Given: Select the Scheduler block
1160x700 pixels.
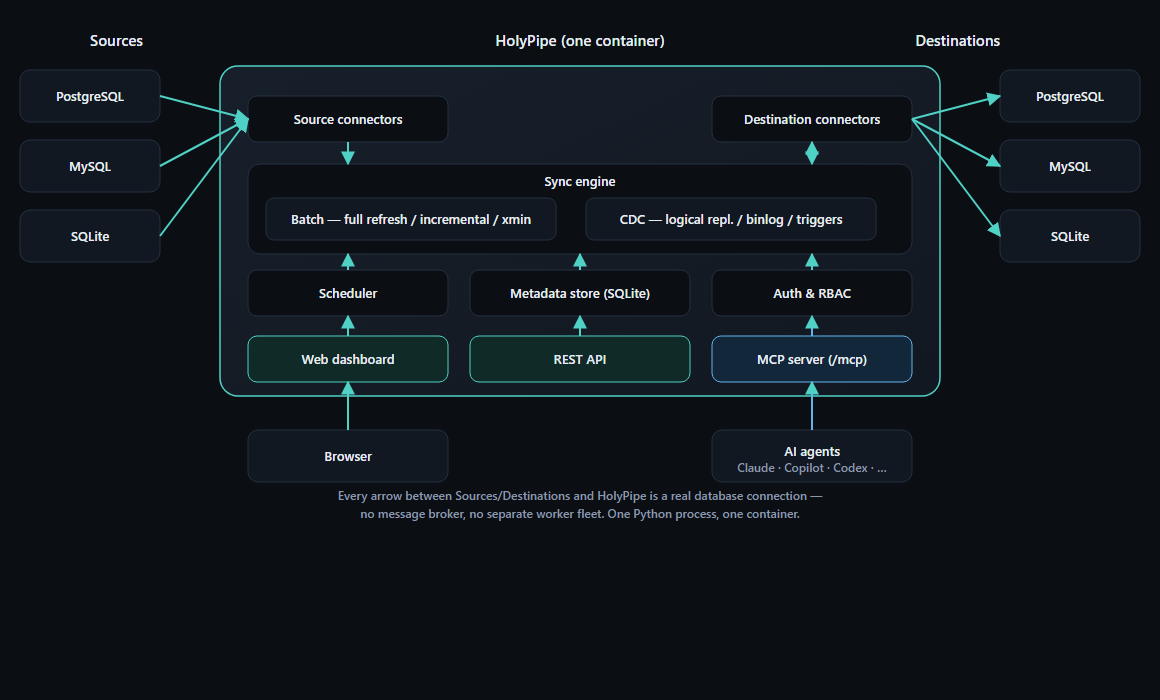Looking at the screenshot, I should (348, 293).
